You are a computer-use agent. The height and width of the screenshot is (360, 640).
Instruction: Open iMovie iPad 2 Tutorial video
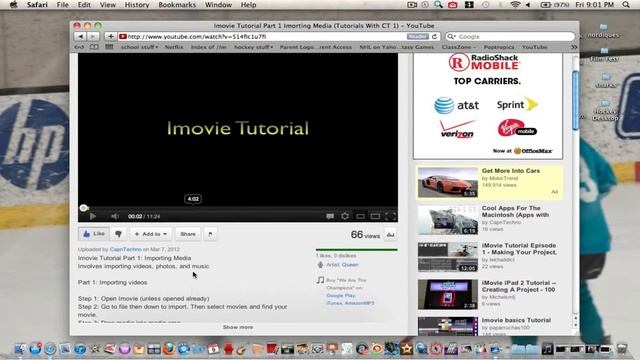[448, 294]
